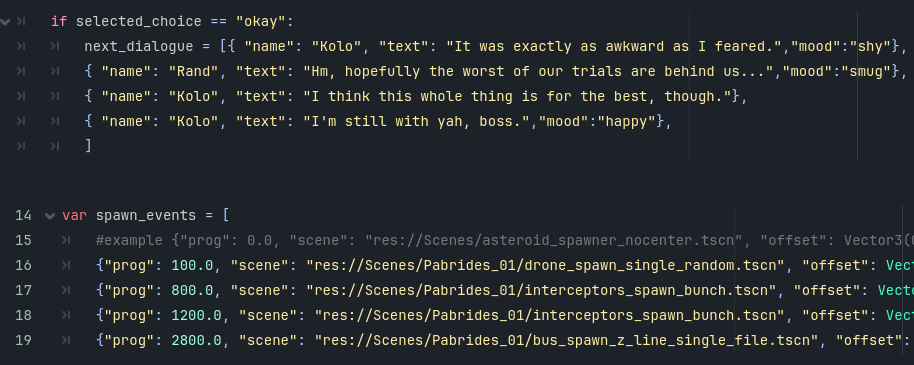
Task: Click the 'var' keyword before spawn_events
Action: (75, 215)
